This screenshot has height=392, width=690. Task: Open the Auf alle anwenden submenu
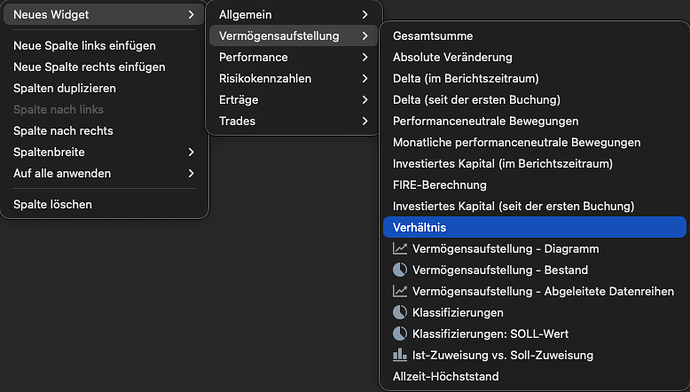104,173
